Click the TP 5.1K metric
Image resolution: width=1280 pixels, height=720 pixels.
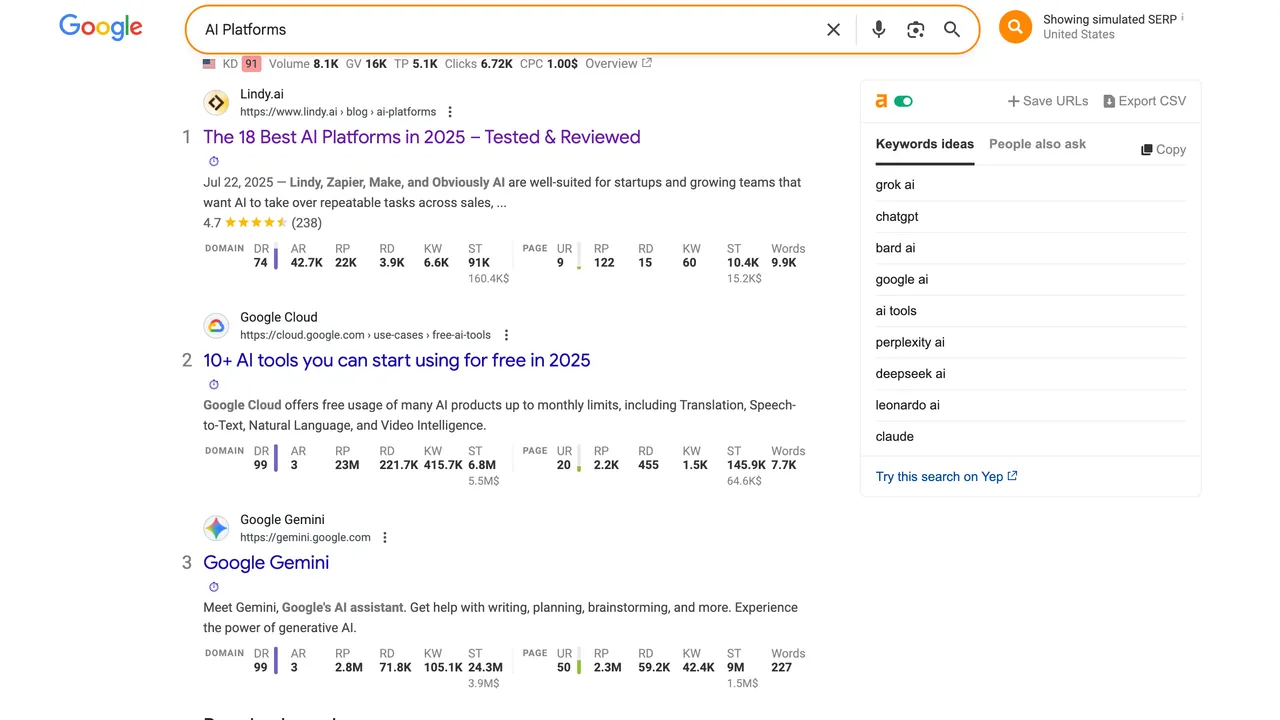click(x=416, y=63)
